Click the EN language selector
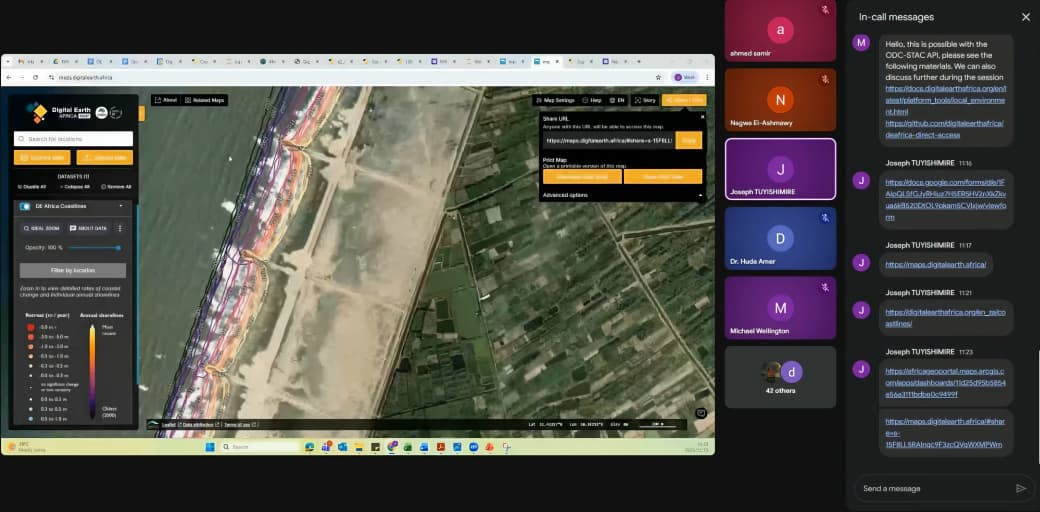1040x512 pixels. coord(617,100)
